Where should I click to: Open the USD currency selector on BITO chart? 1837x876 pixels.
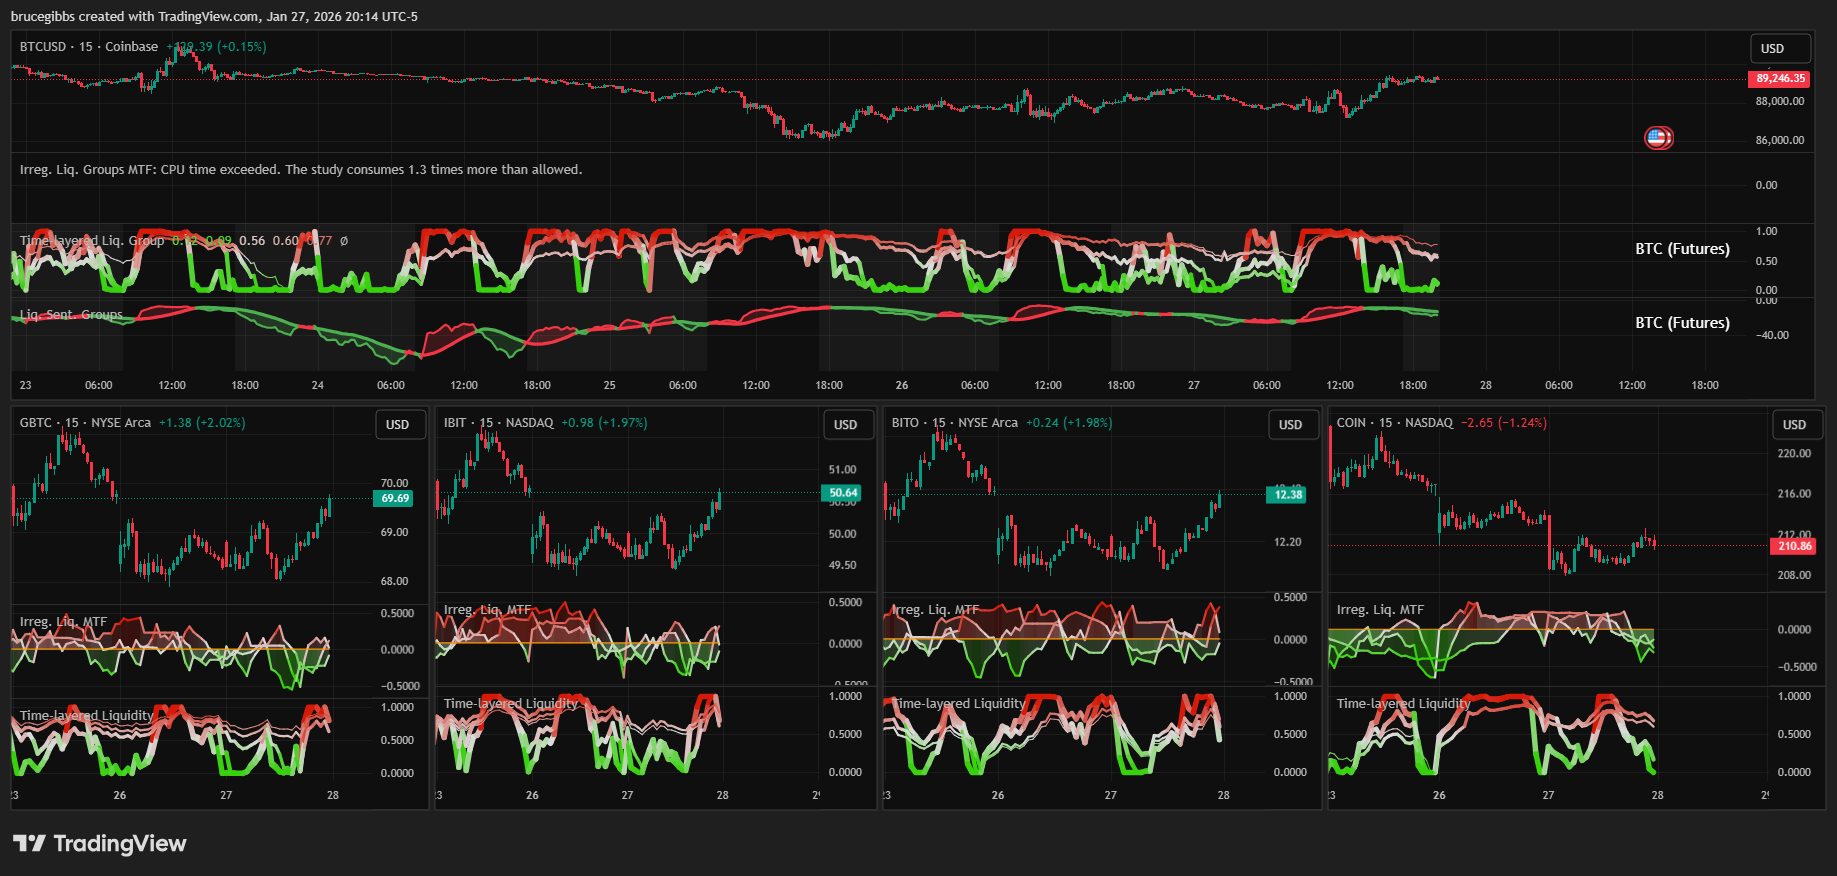pyautogui.click(x=1290, y=425)
